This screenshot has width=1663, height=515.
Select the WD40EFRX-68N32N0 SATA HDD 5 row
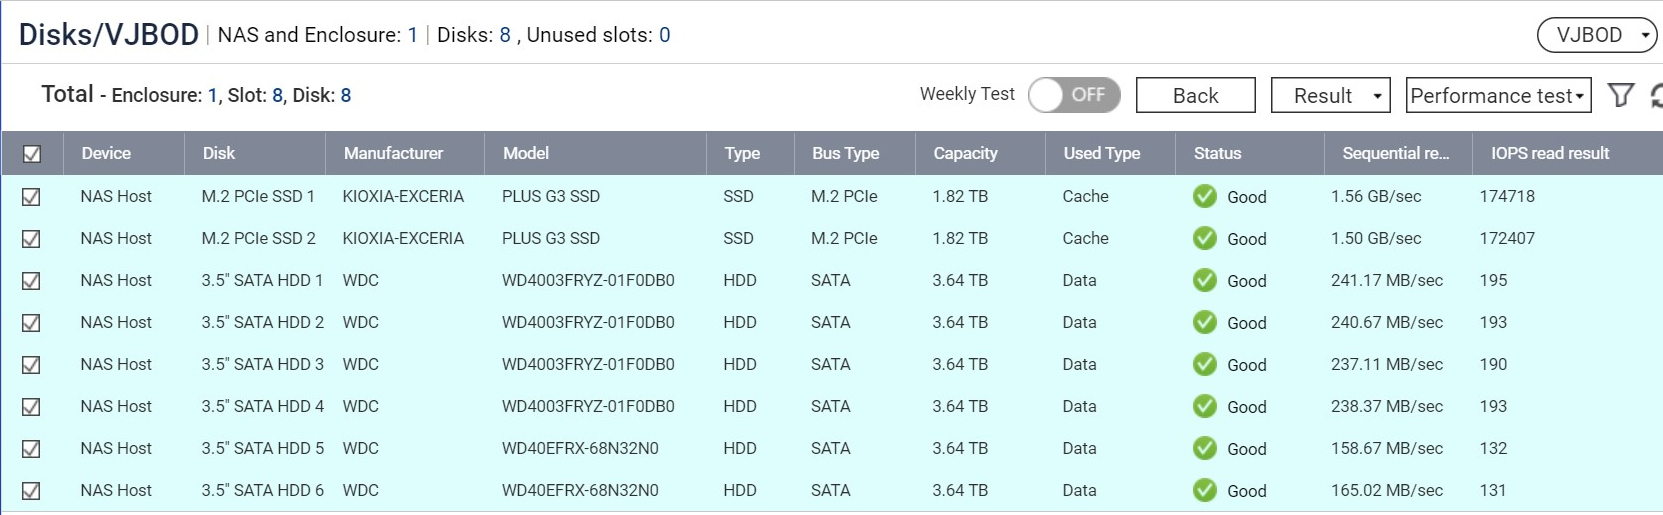pos(580,449)
